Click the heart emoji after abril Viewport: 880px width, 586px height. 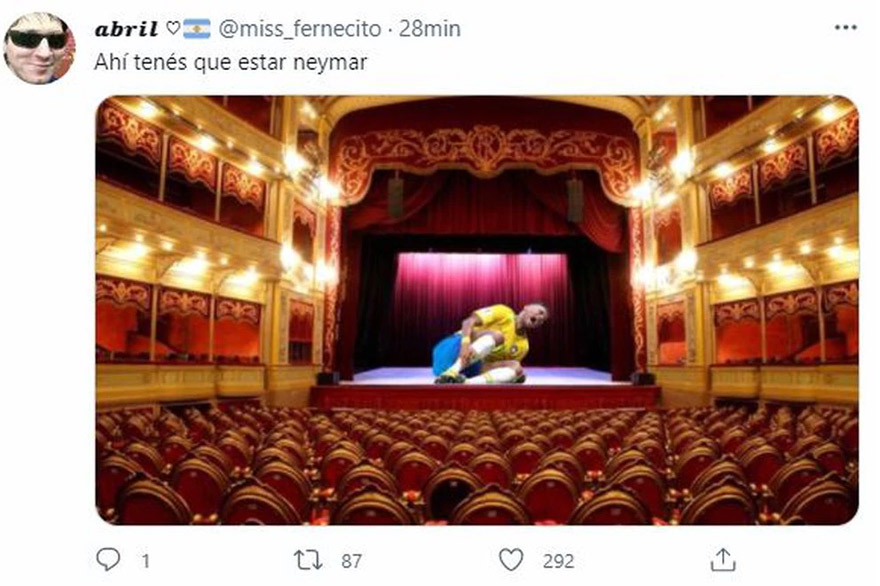173,28
